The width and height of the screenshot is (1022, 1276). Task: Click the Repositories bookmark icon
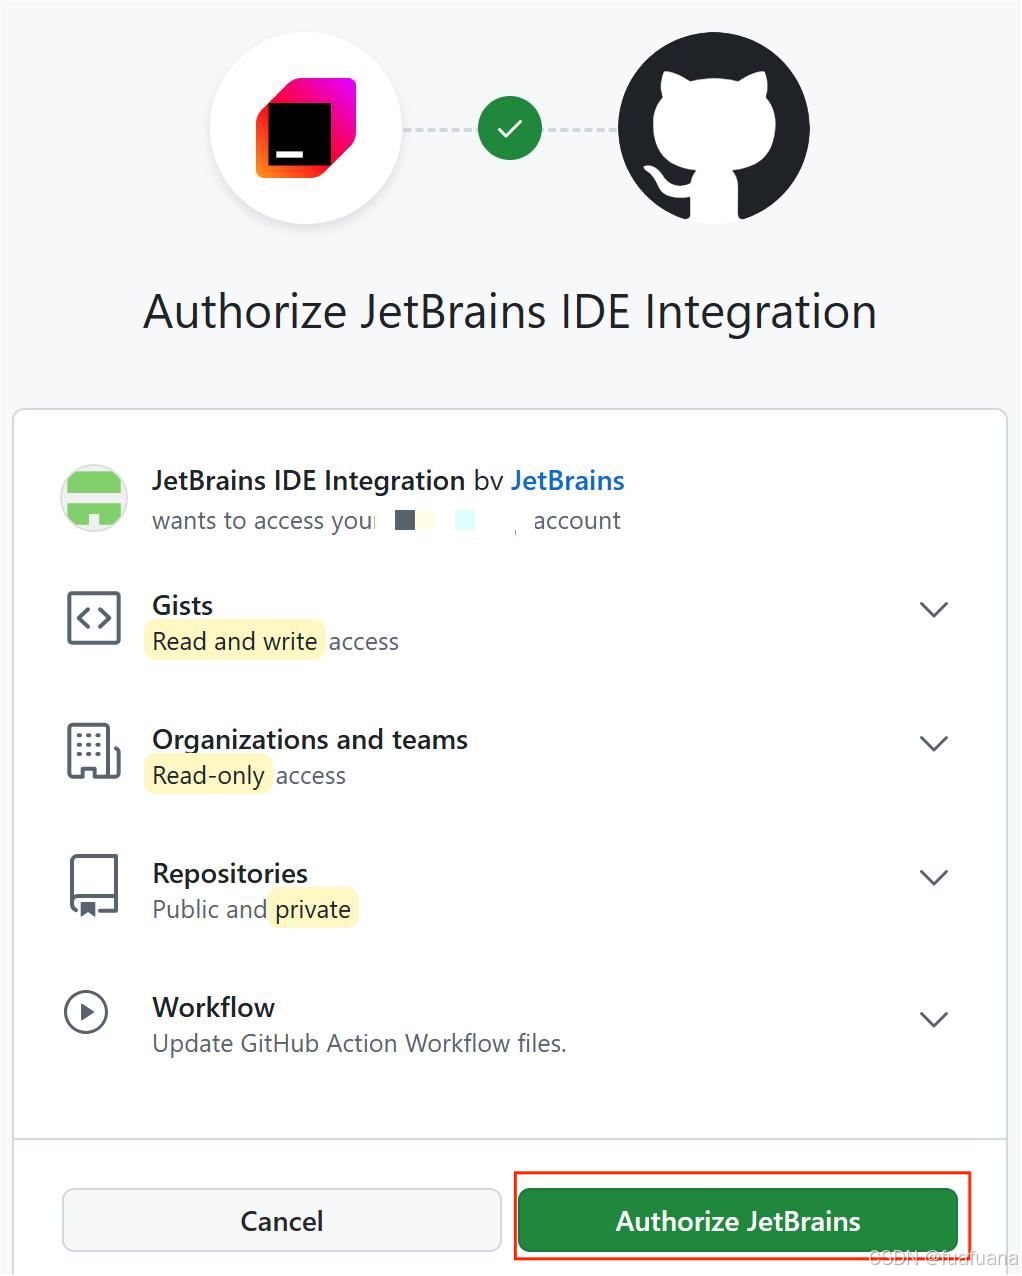[93, 886]
